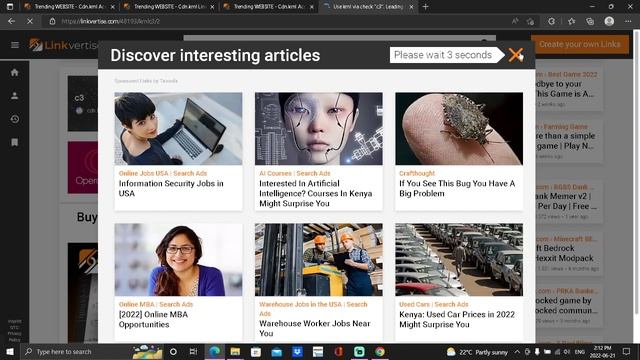
Task: Open Cortana circle icon on taskbar
Action: click(x=173, y=351)
